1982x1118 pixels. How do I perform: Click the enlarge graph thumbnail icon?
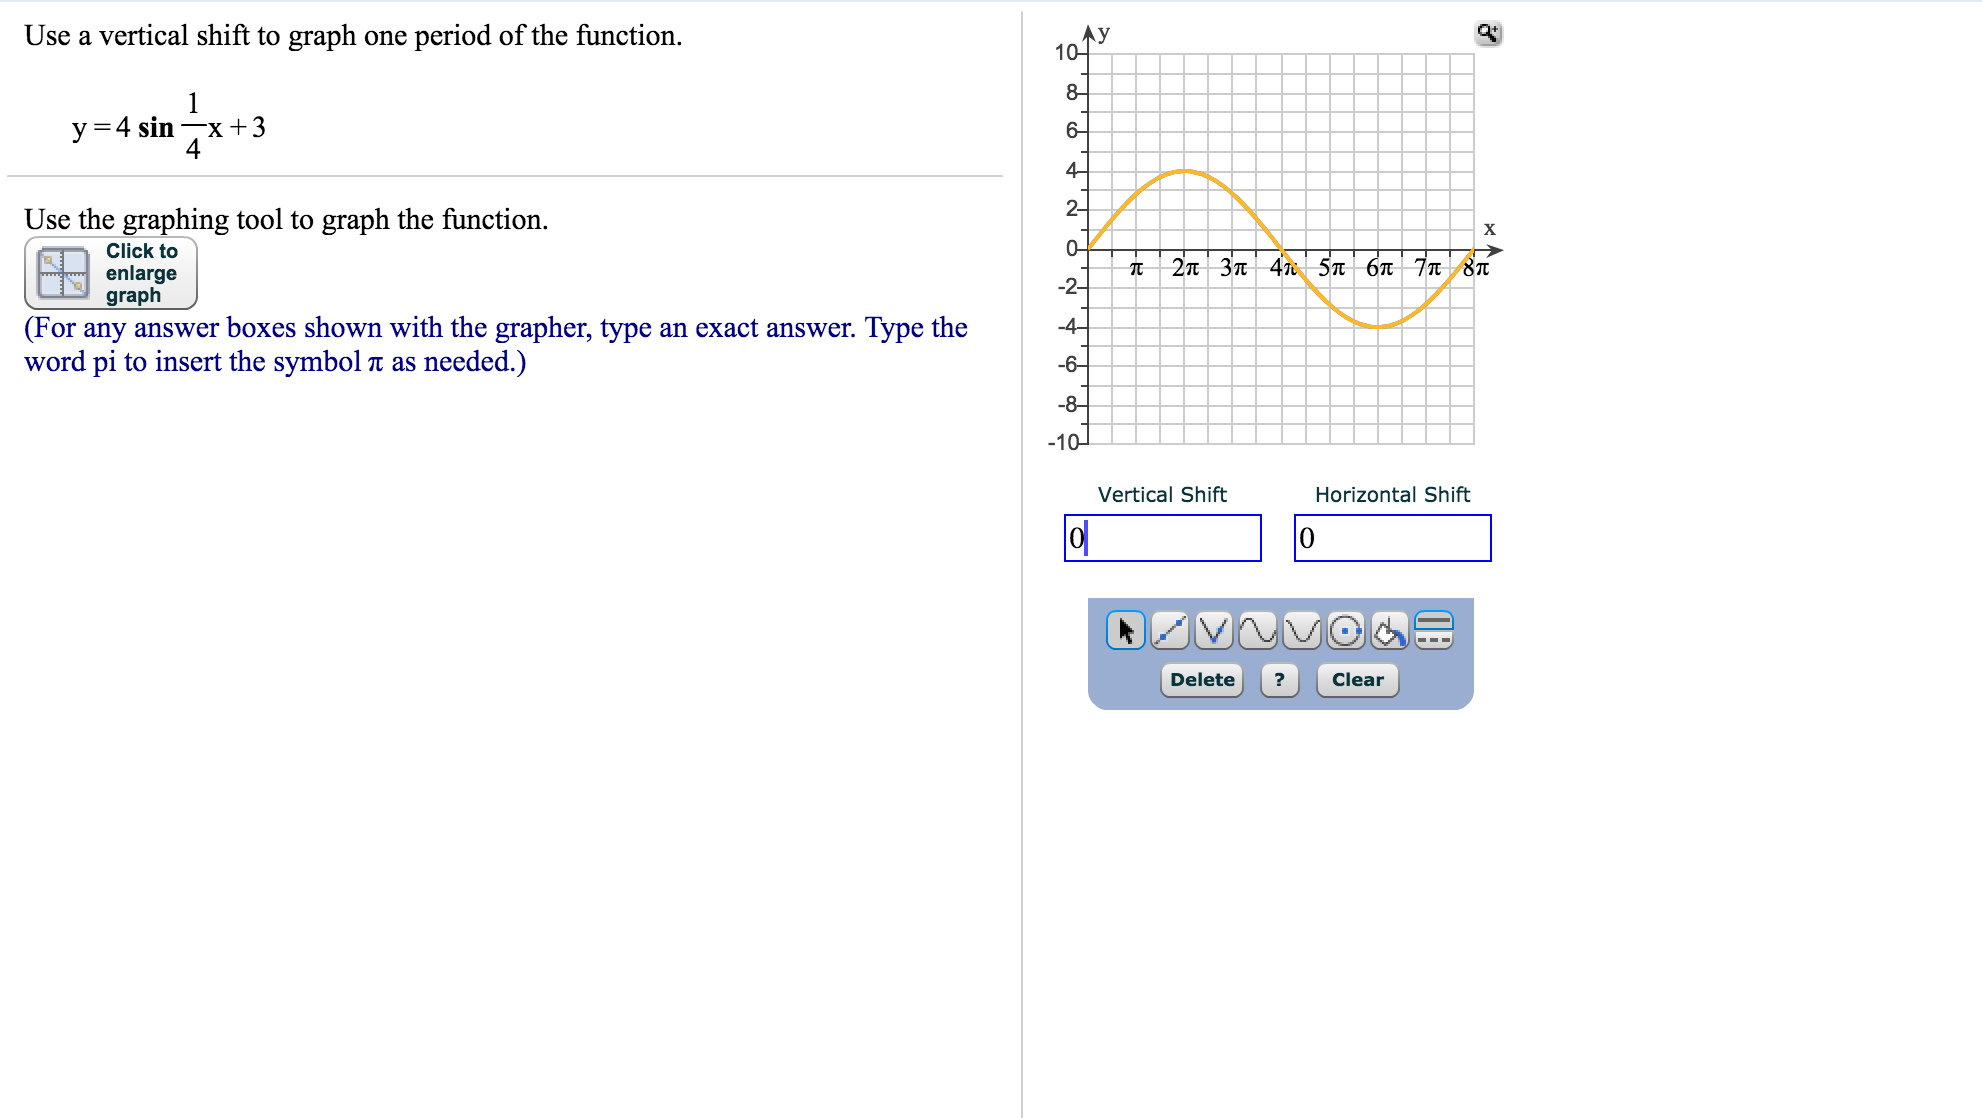(x=62, y=272)
